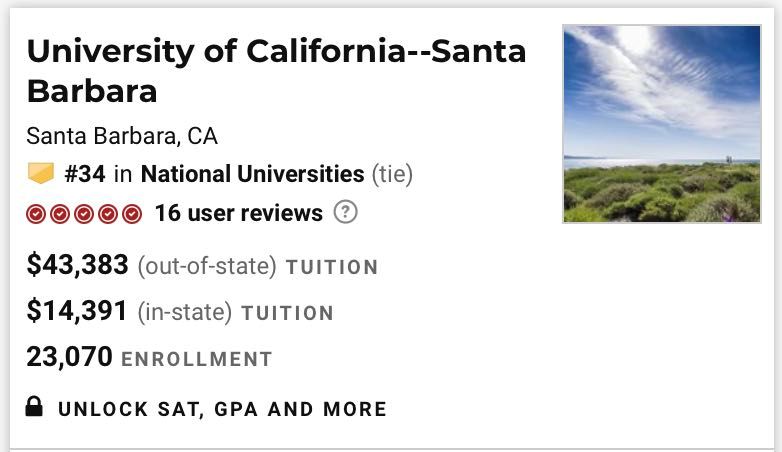Viewport: 782px width, 452px height.
Task: Open the user reviews help question mark
Action: click(346, 212)
